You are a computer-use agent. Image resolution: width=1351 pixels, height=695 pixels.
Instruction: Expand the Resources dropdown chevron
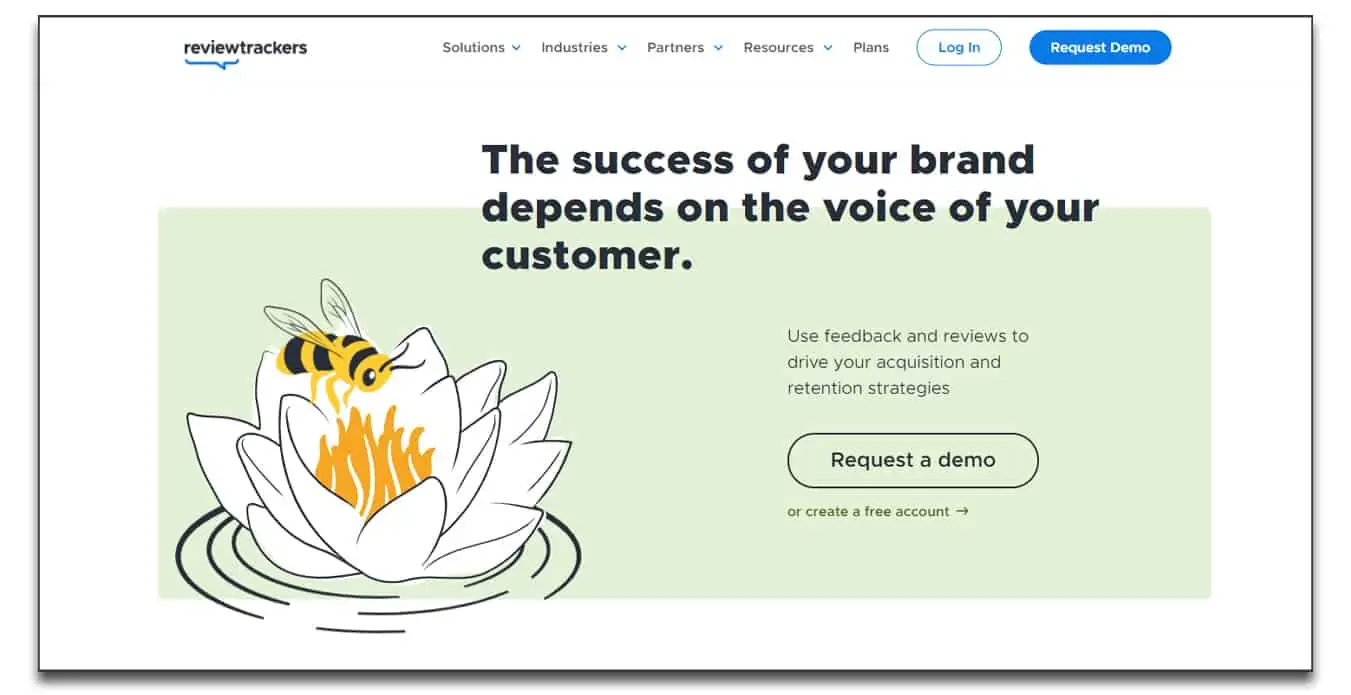pyautogui.click(x=827, y=48)
